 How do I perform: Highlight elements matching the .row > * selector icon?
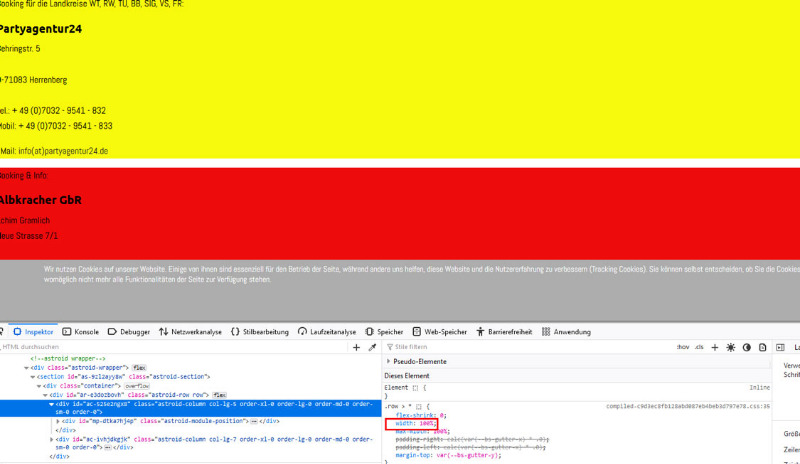[x=419, y=407]
